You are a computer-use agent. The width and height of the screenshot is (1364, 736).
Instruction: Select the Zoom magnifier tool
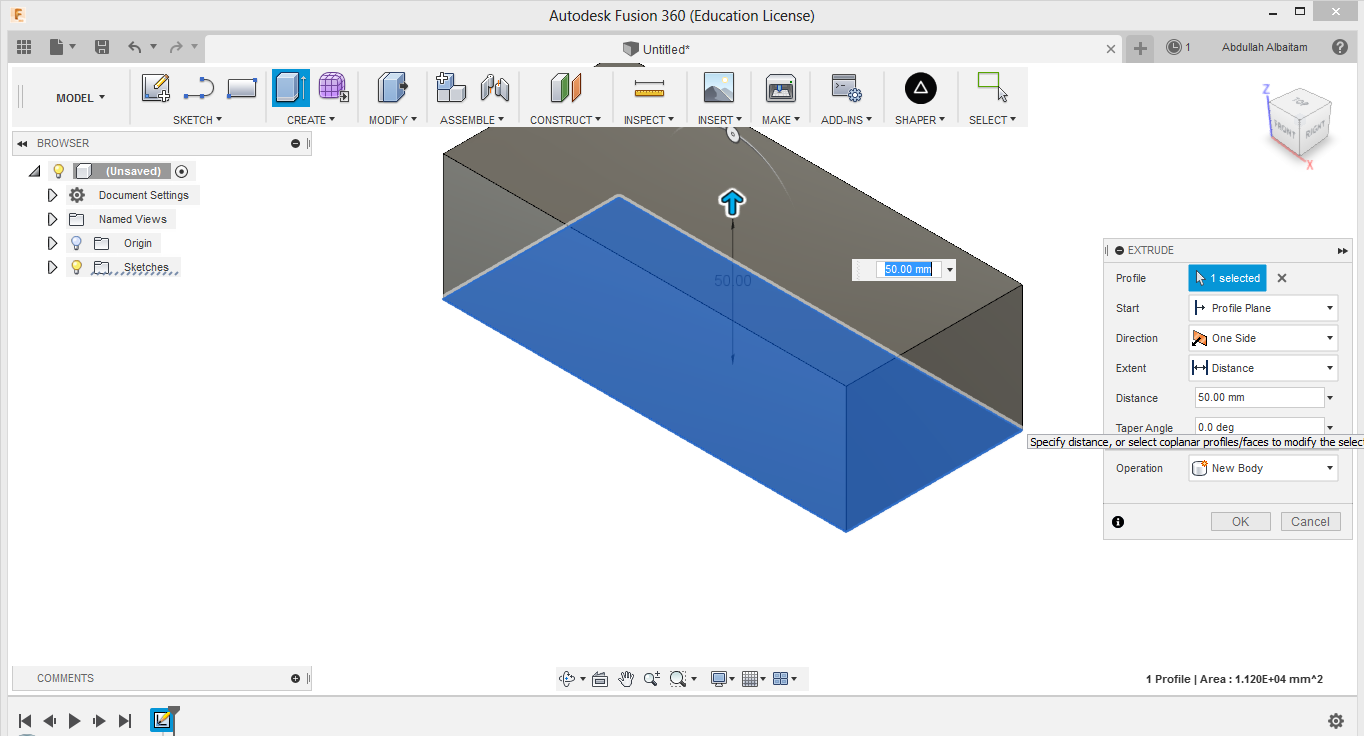click(652, 679)
